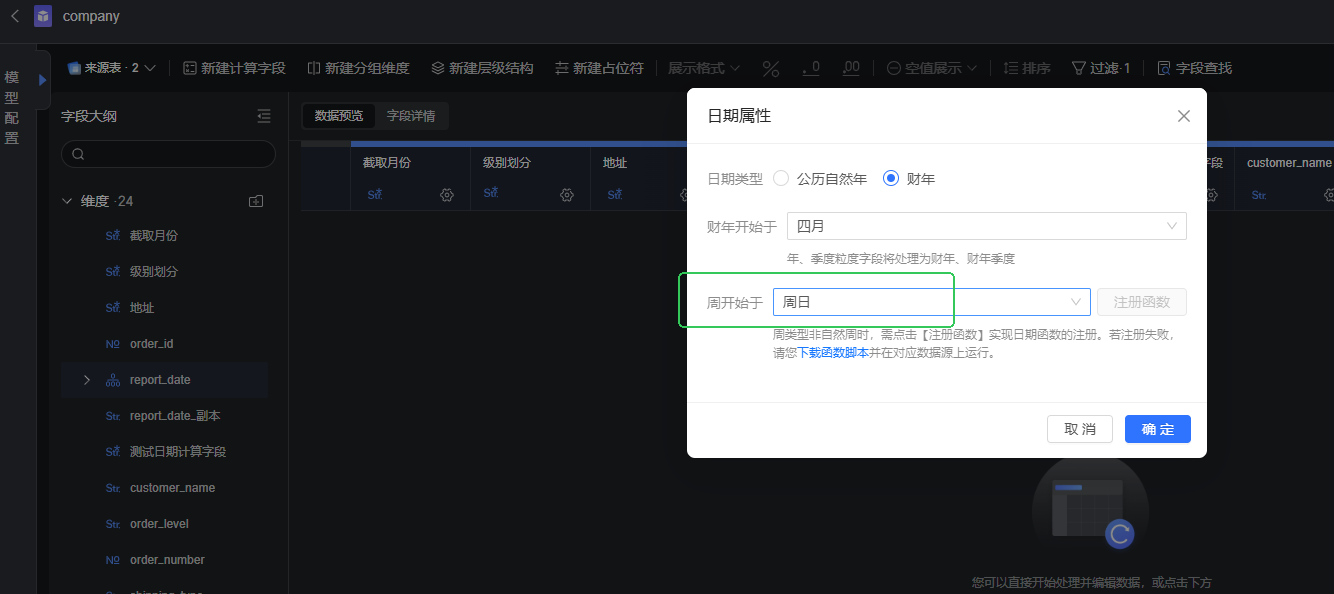Close the 日期属性 dialog

pos(1183,116)
